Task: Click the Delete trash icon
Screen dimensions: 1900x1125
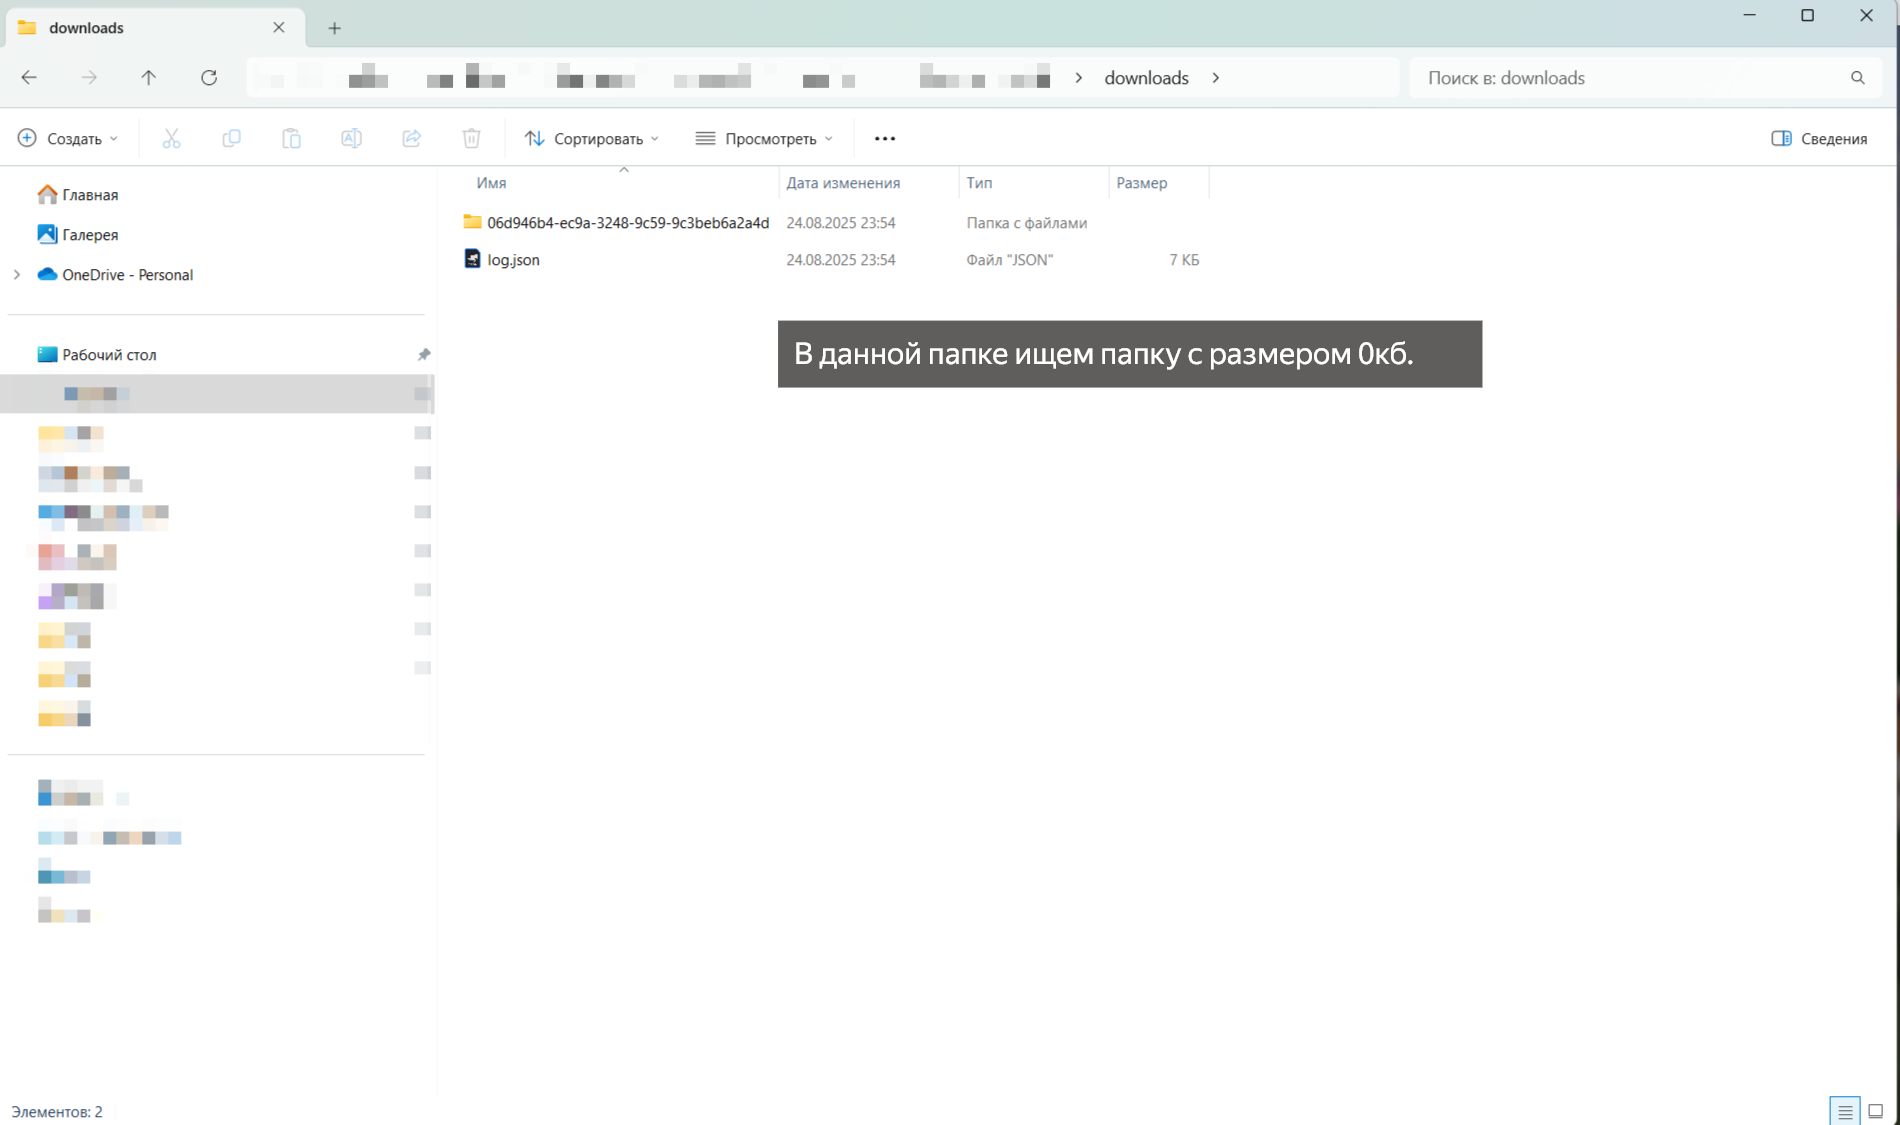Action: coord(471,139)
